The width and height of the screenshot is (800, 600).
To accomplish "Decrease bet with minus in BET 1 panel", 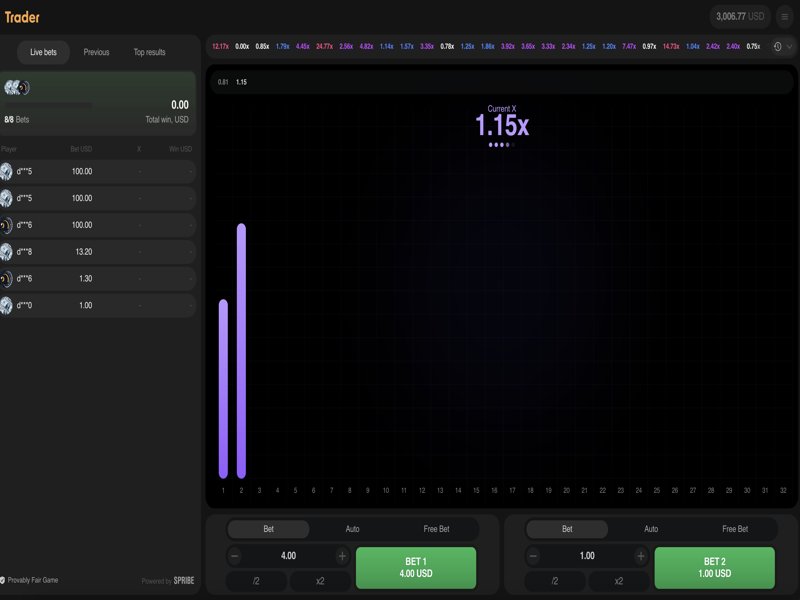I will click(x=235, y=556).
